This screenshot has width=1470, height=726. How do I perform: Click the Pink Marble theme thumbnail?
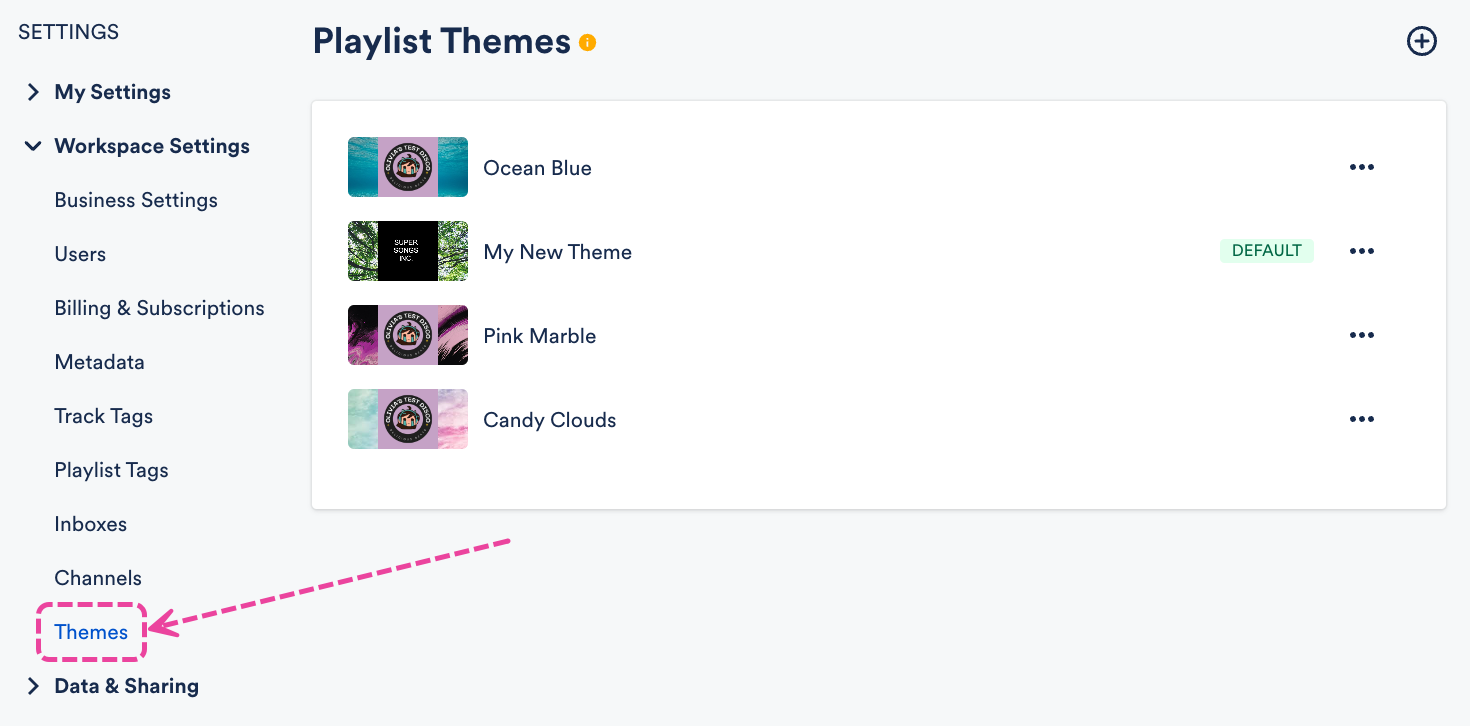pyautogui.click(x=407, y=335)
